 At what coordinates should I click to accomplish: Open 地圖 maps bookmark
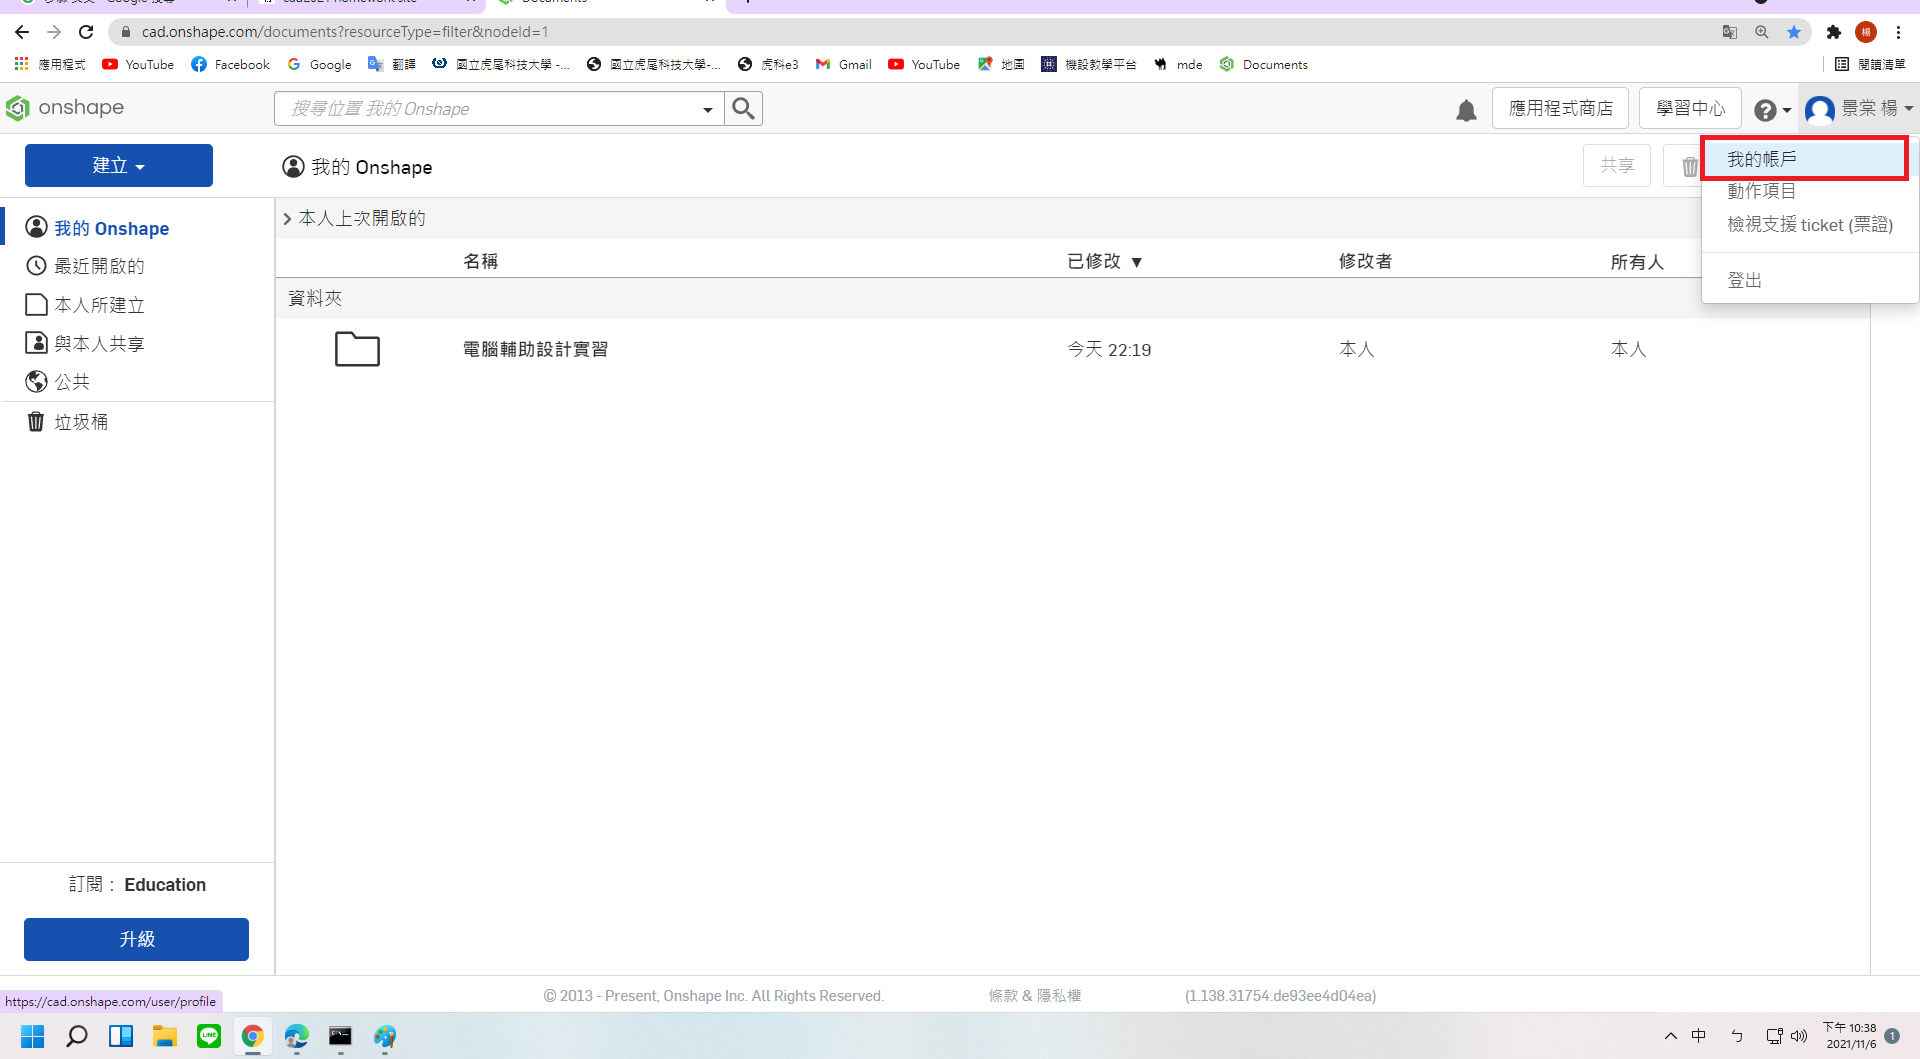[x=1001, y=64]
